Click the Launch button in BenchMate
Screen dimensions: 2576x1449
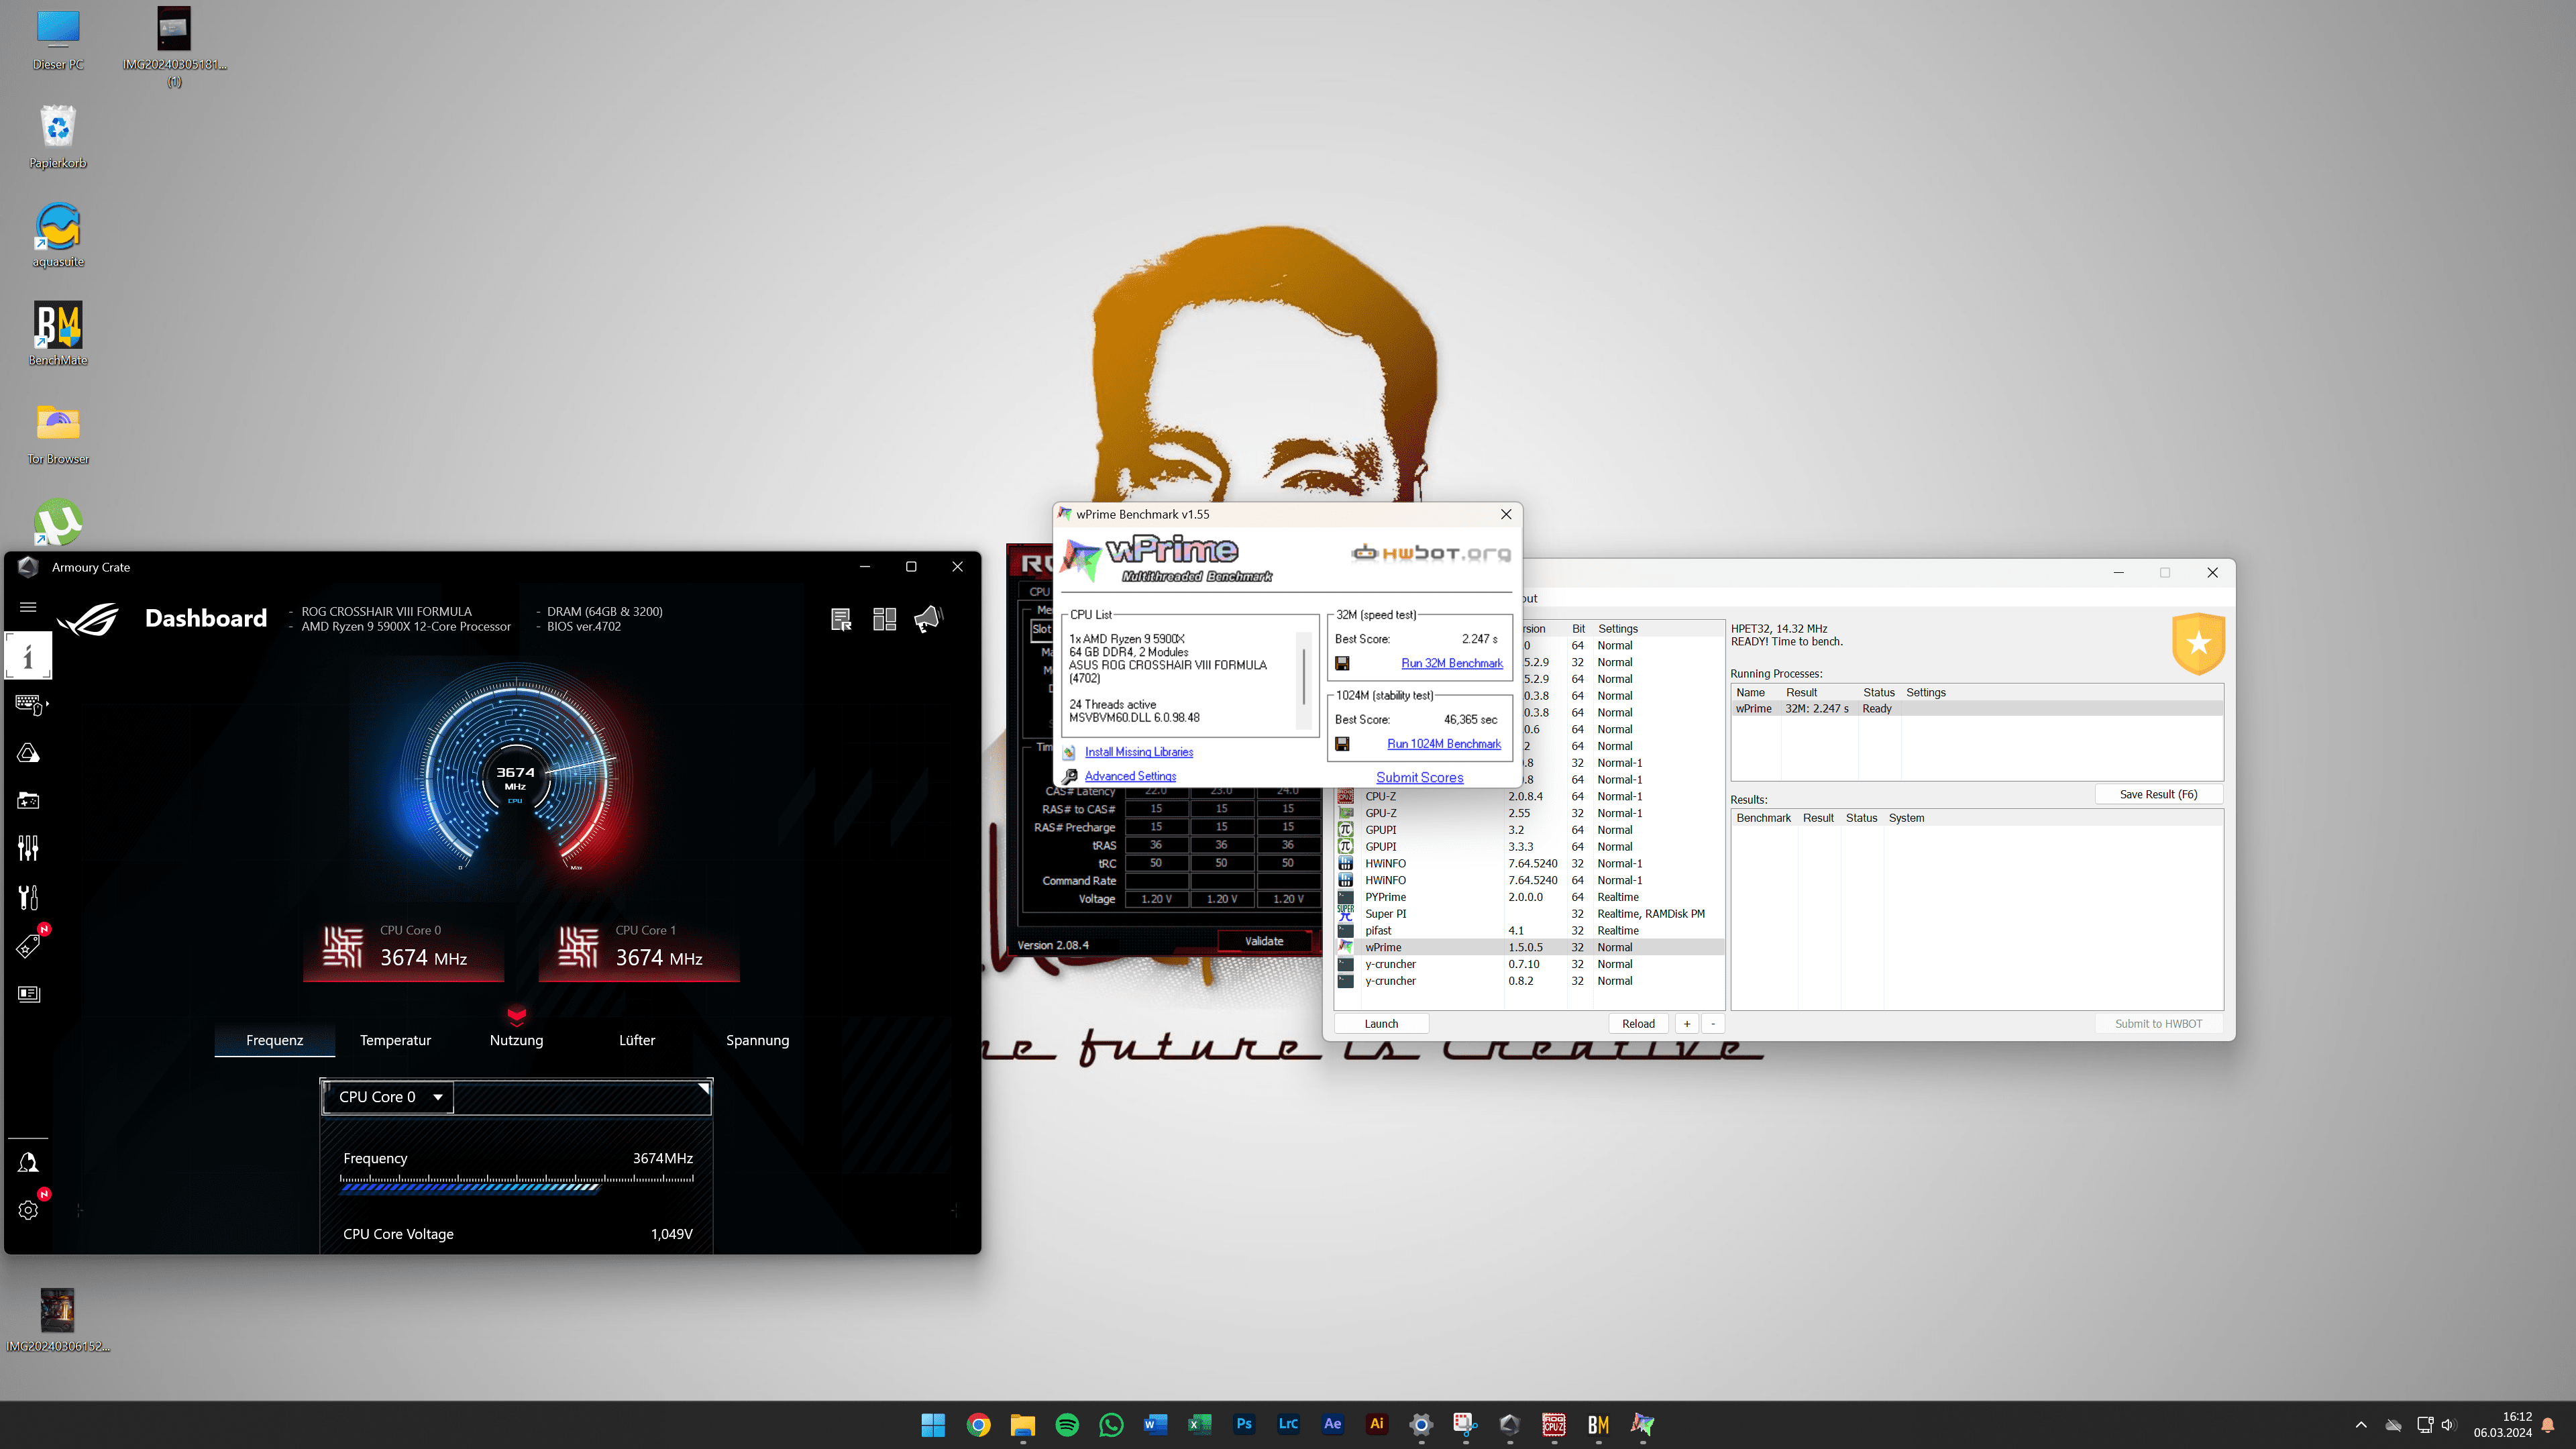click(1381, 1024)
